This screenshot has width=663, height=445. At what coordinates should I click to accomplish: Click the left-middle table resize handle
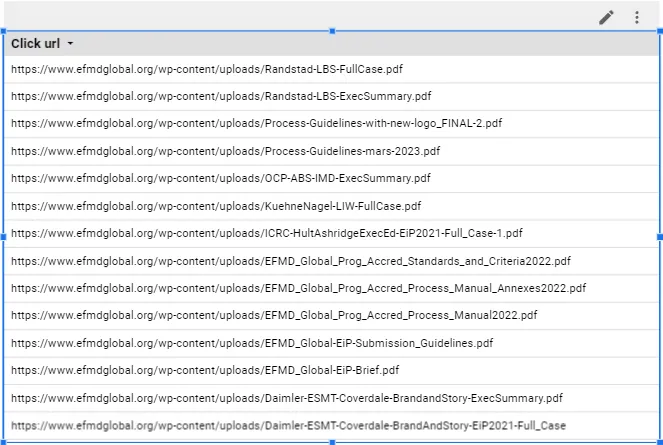pos(3,237)
